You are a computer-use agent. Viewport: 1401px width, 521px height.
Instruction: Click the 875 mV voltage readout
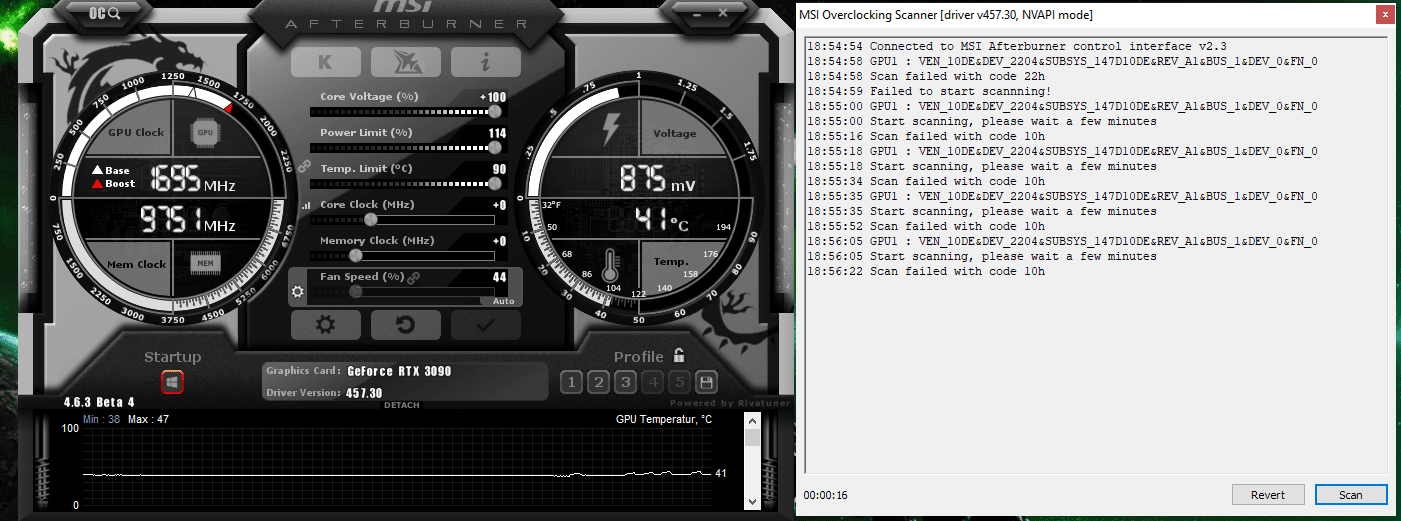(657, 179)
